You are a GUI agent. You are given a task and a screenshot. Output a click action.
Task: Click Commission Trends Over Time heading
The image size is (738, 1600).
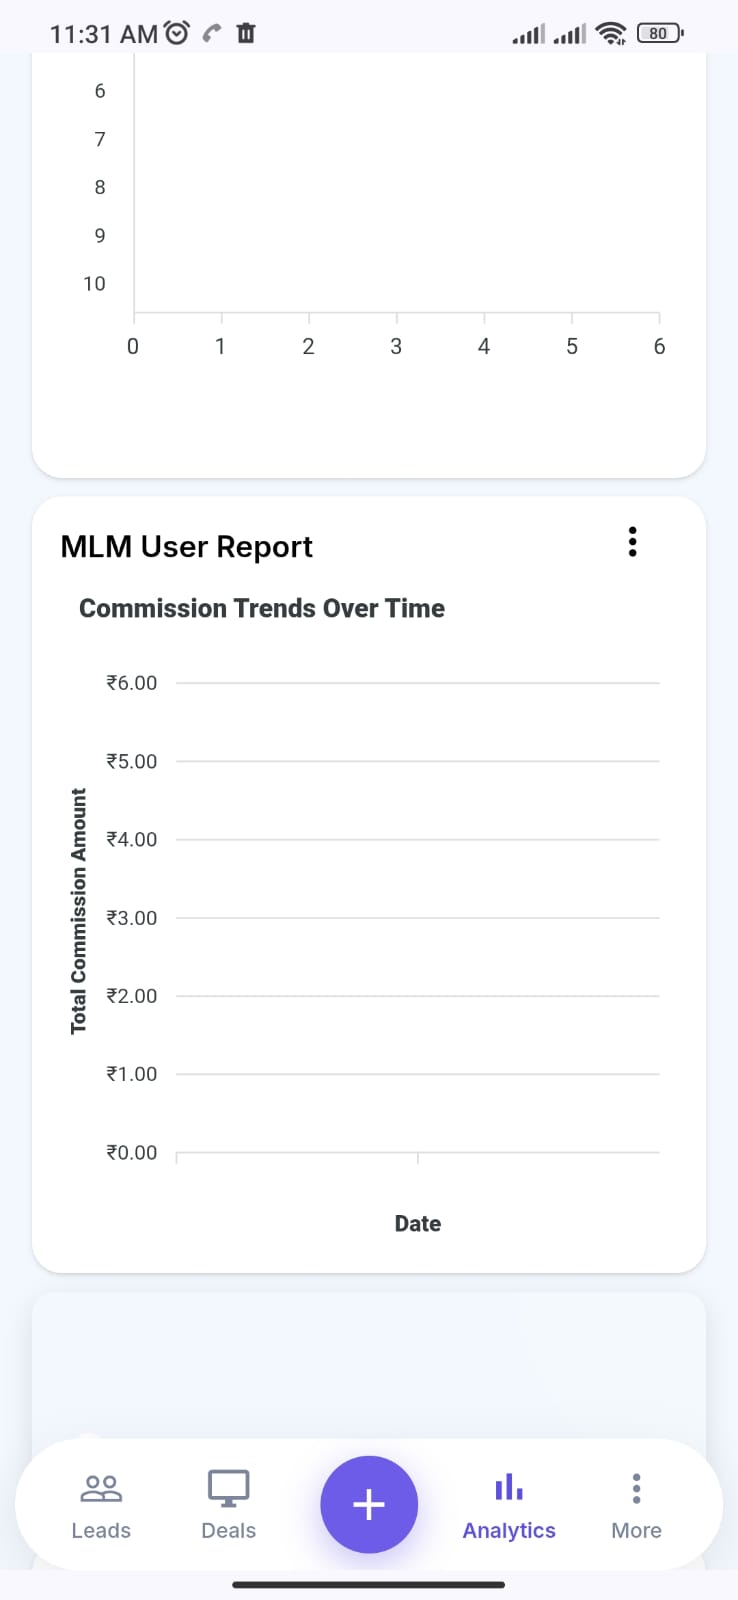[x=262, y=608]
